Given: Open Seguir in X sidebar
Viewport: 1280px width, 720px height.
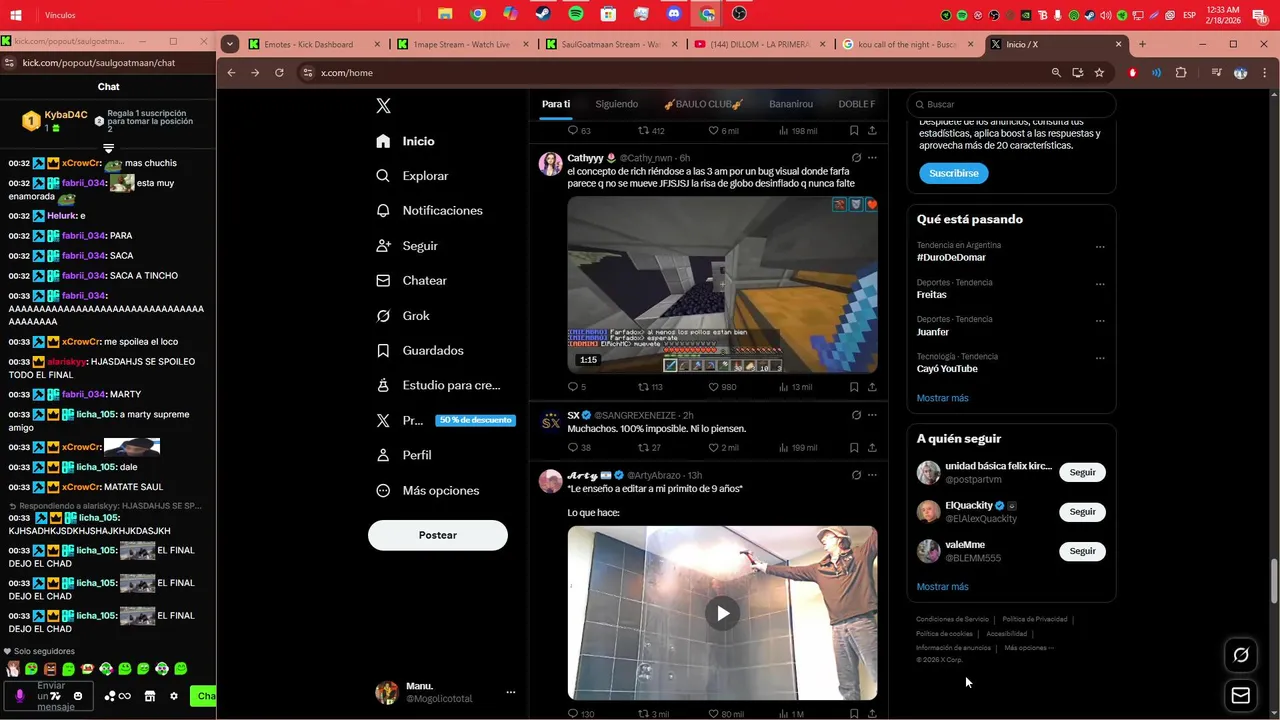Looking at the screenshot, I should coord(408,246).
